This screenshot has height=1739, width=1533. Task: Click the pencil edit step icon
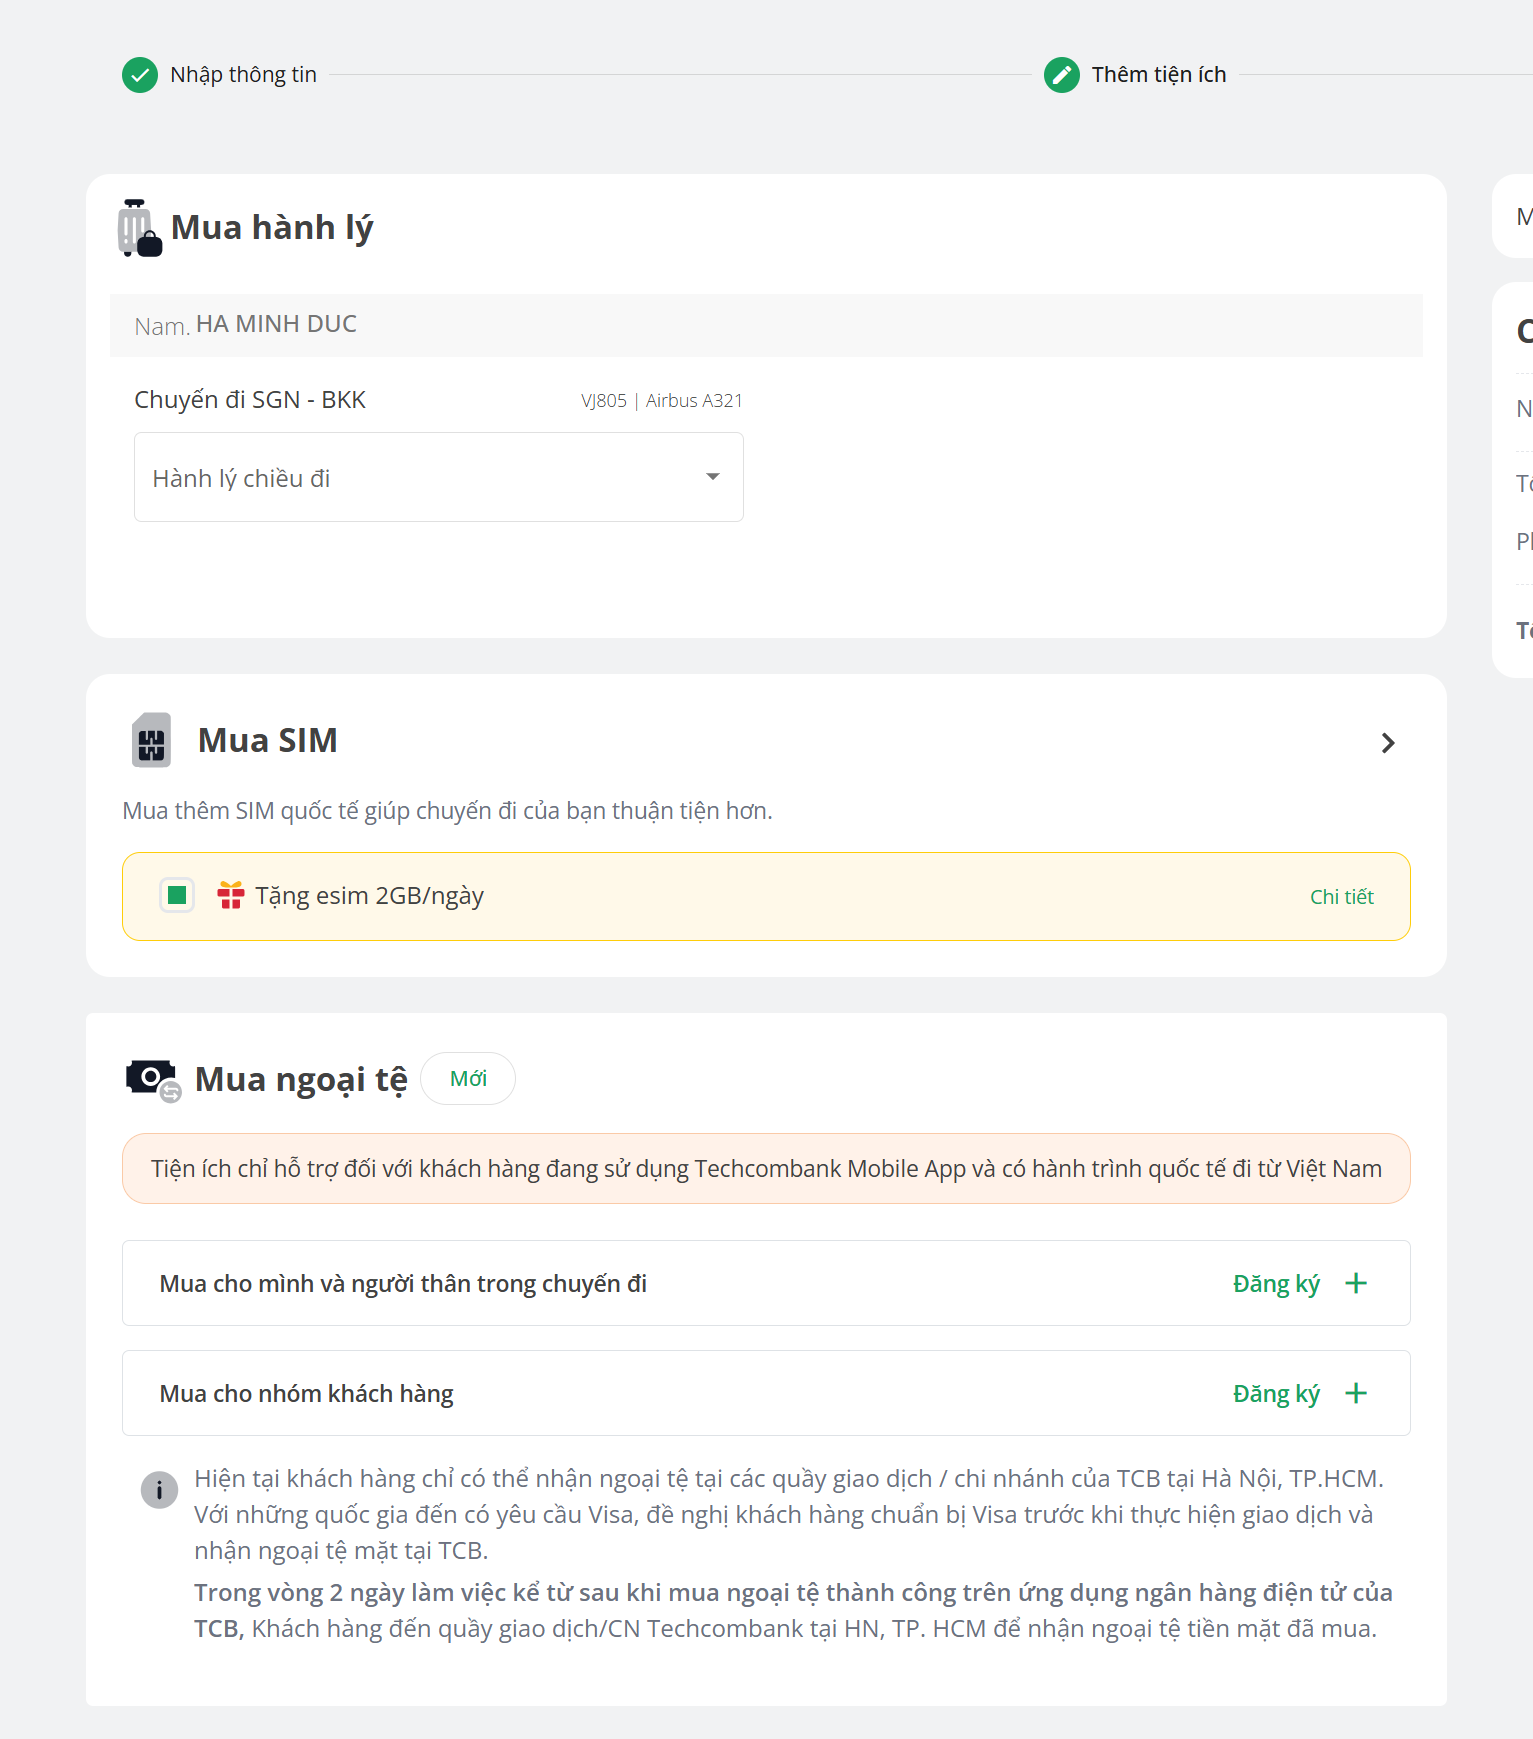pos(1061,75)
